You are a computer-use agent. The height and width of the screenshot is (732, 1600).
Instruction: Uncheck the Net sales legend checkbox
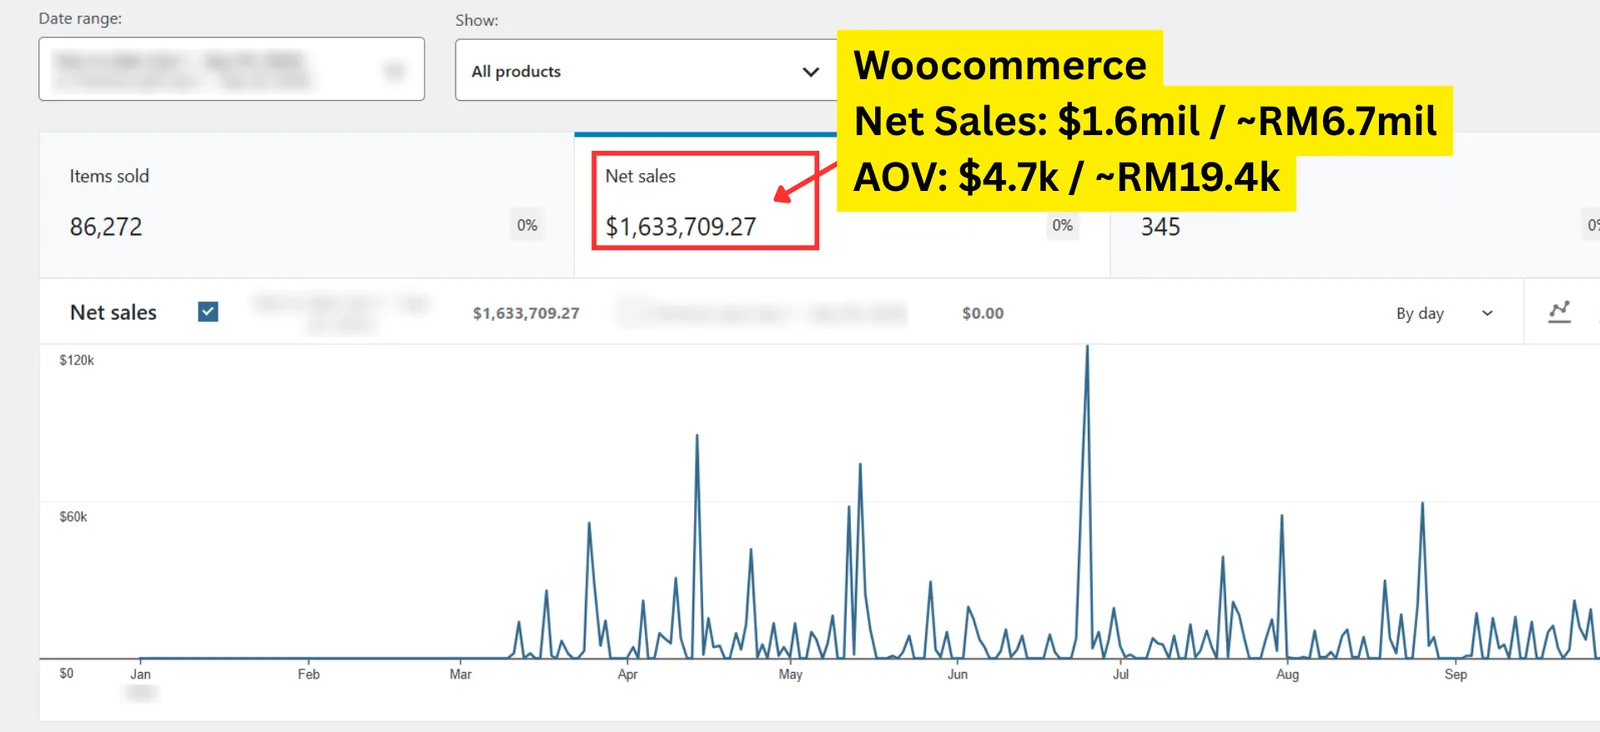coord(208,312)
